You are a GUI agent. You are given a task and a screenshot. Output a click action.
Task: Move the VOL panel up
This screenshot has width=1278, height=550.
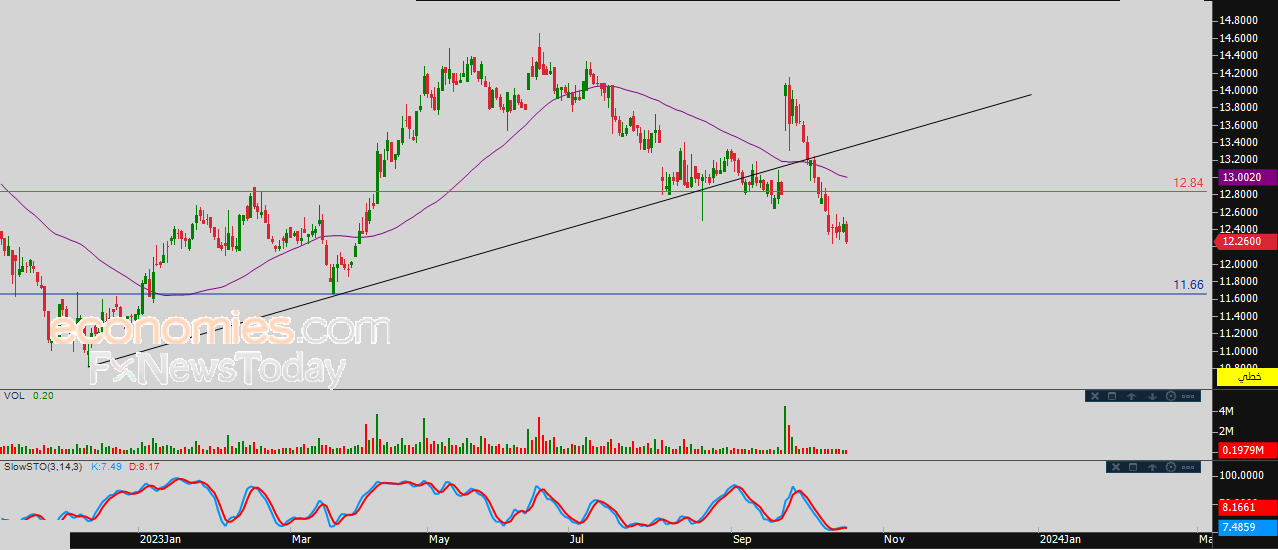1131,396
